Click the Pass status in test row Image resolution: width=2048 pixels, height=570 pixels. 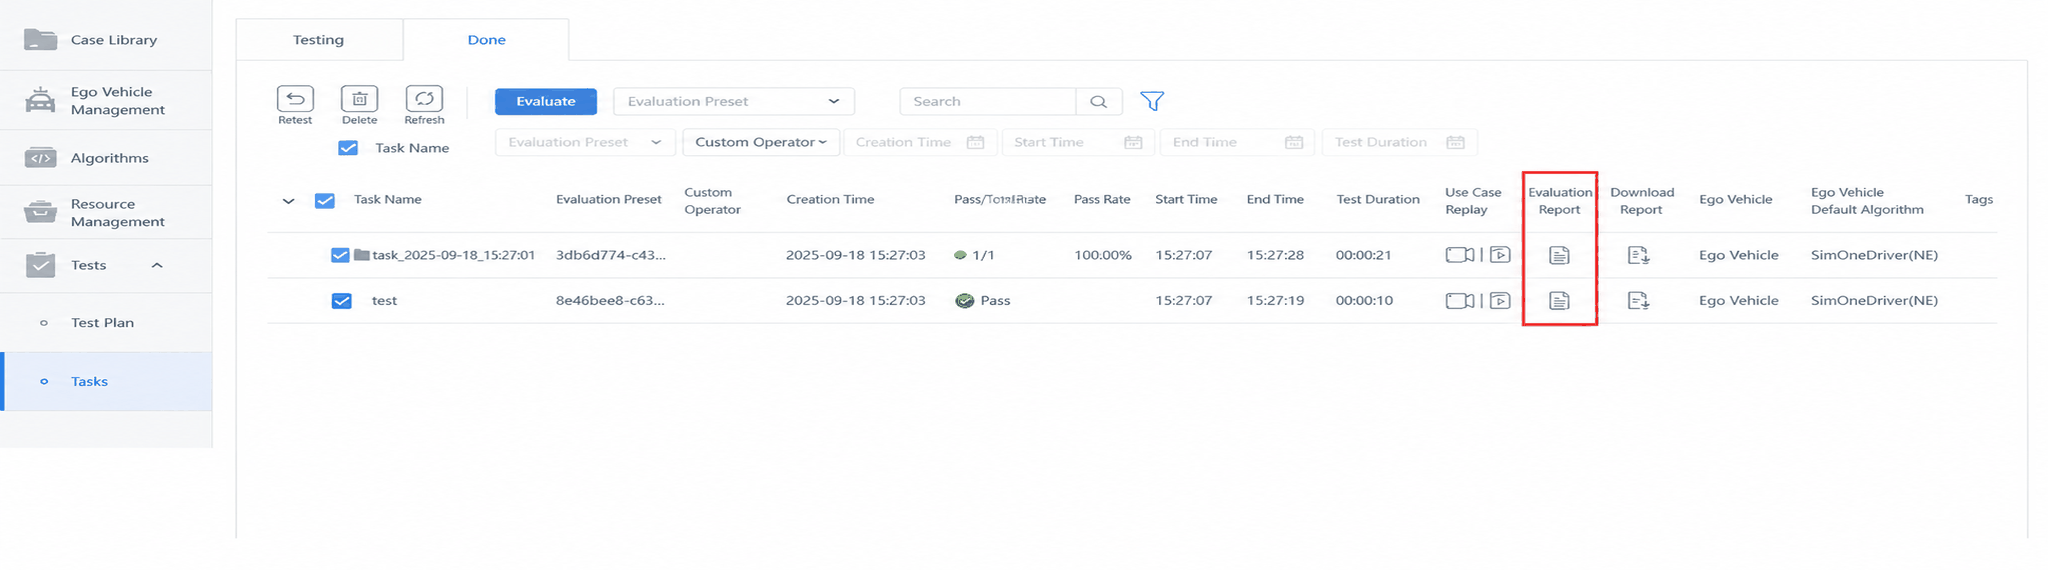click(x=984, y=300)
